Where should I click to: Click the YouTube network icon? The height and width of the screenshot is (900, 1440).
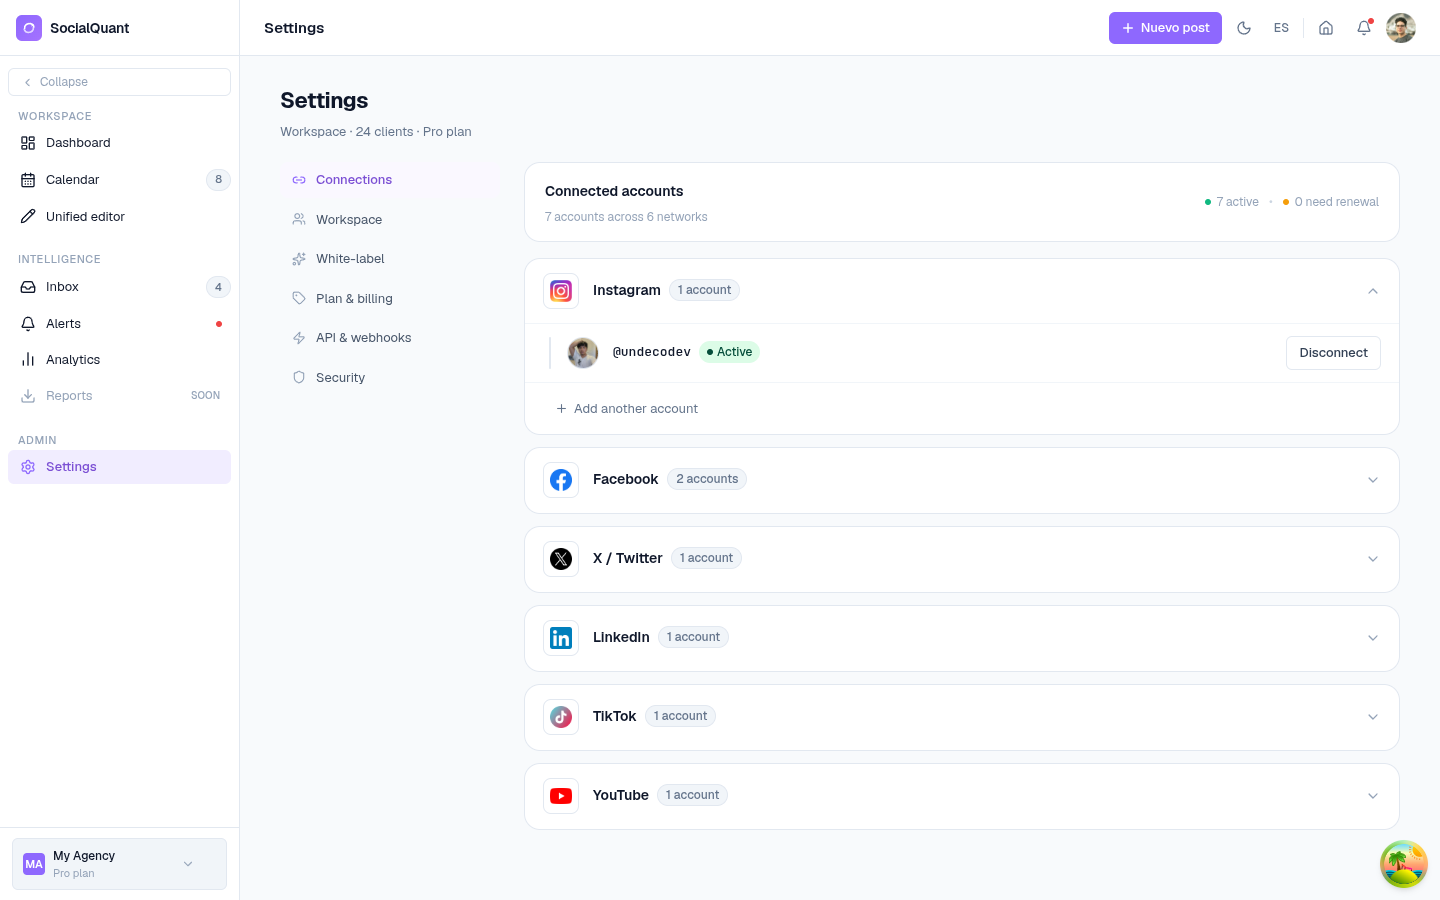[x=561, y=796]
